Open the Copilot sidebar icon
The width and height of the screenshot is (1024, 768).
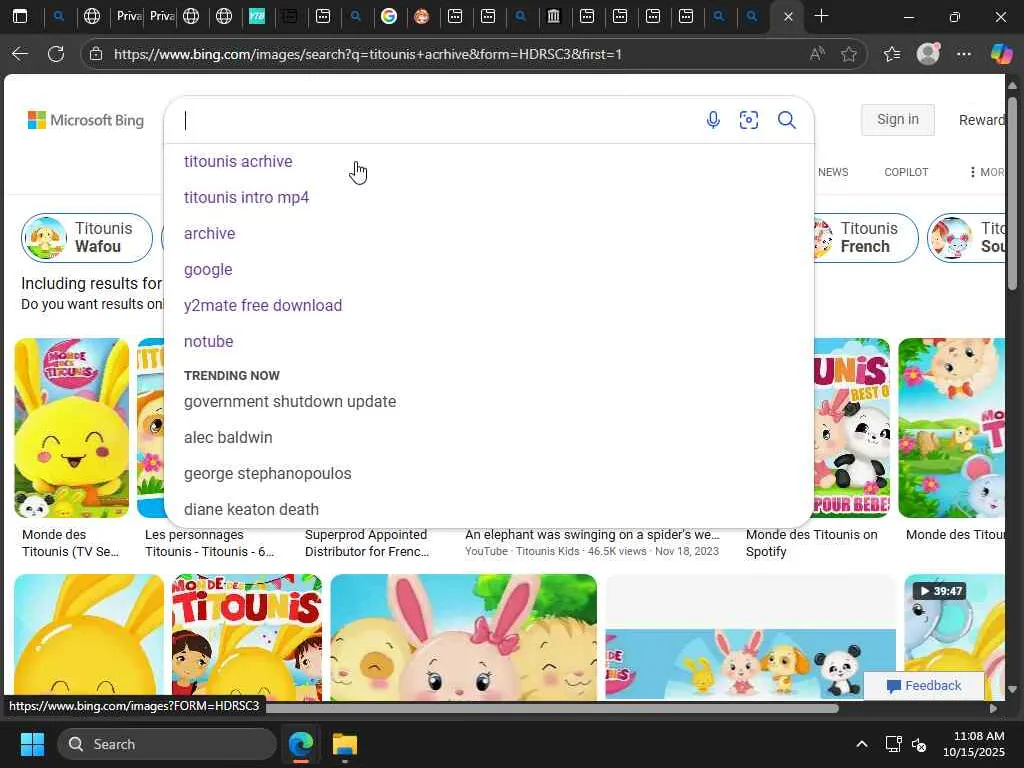pyautogui.click(x=1001, y=54)
